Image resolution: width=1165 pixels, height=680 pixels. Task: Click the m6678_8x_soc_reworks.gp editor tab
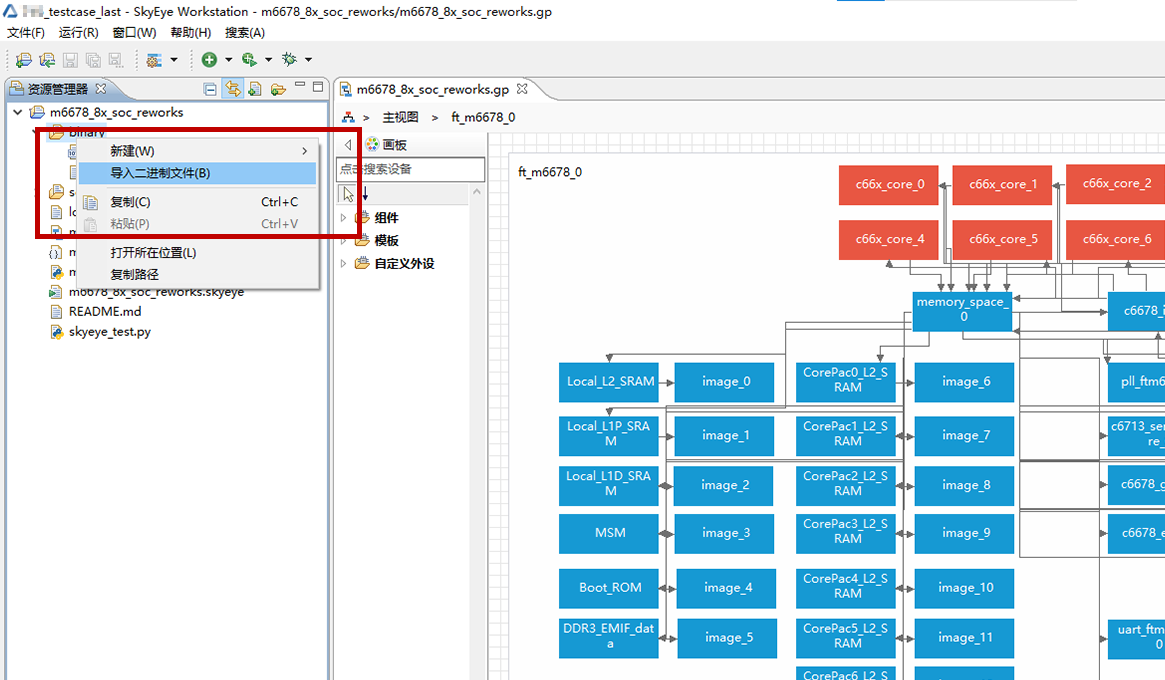pos(432,89)
